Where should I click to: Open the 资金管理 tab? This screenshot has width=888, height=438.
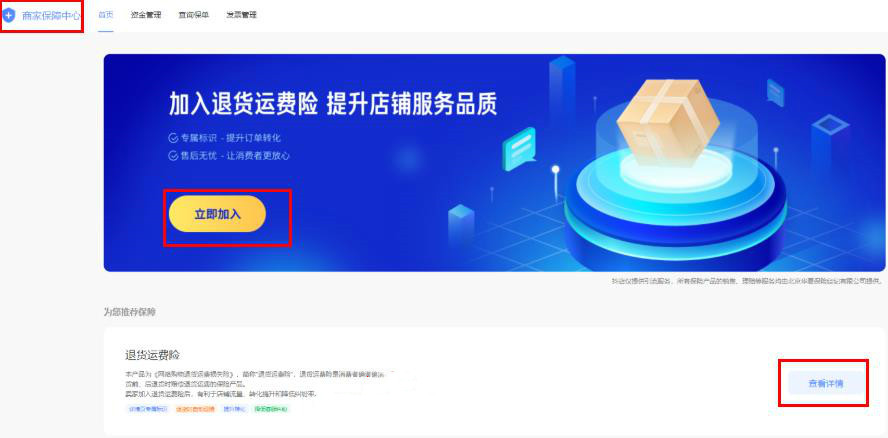coord(146,15)
